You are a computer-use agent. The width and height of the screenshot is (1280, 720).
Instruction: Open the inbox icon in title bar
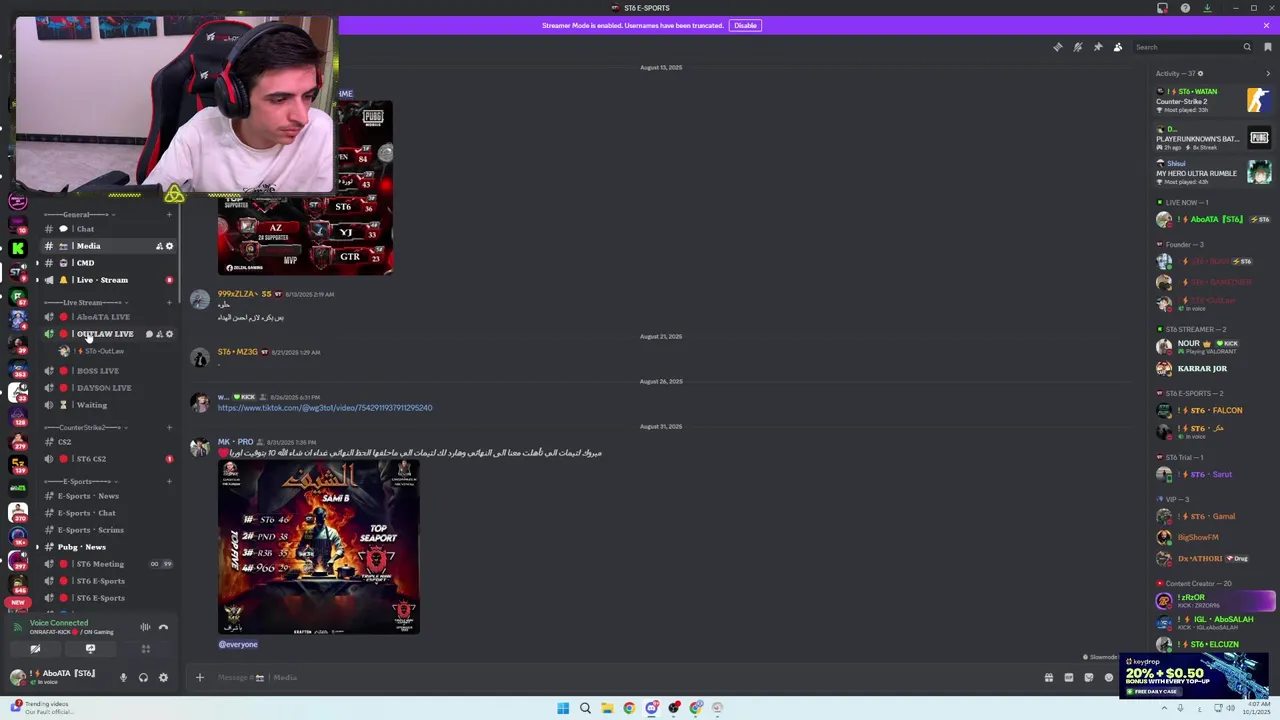pos(1162,8)
